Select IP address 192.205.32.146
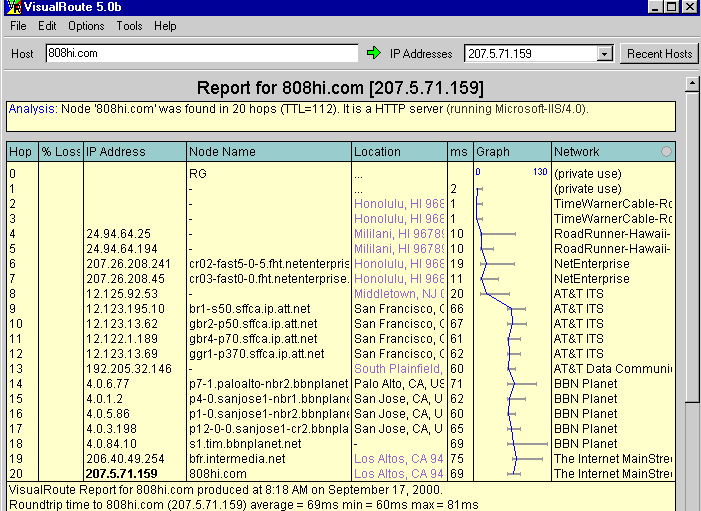This screenshot has width=701, height=511. [x=129, y=369]
